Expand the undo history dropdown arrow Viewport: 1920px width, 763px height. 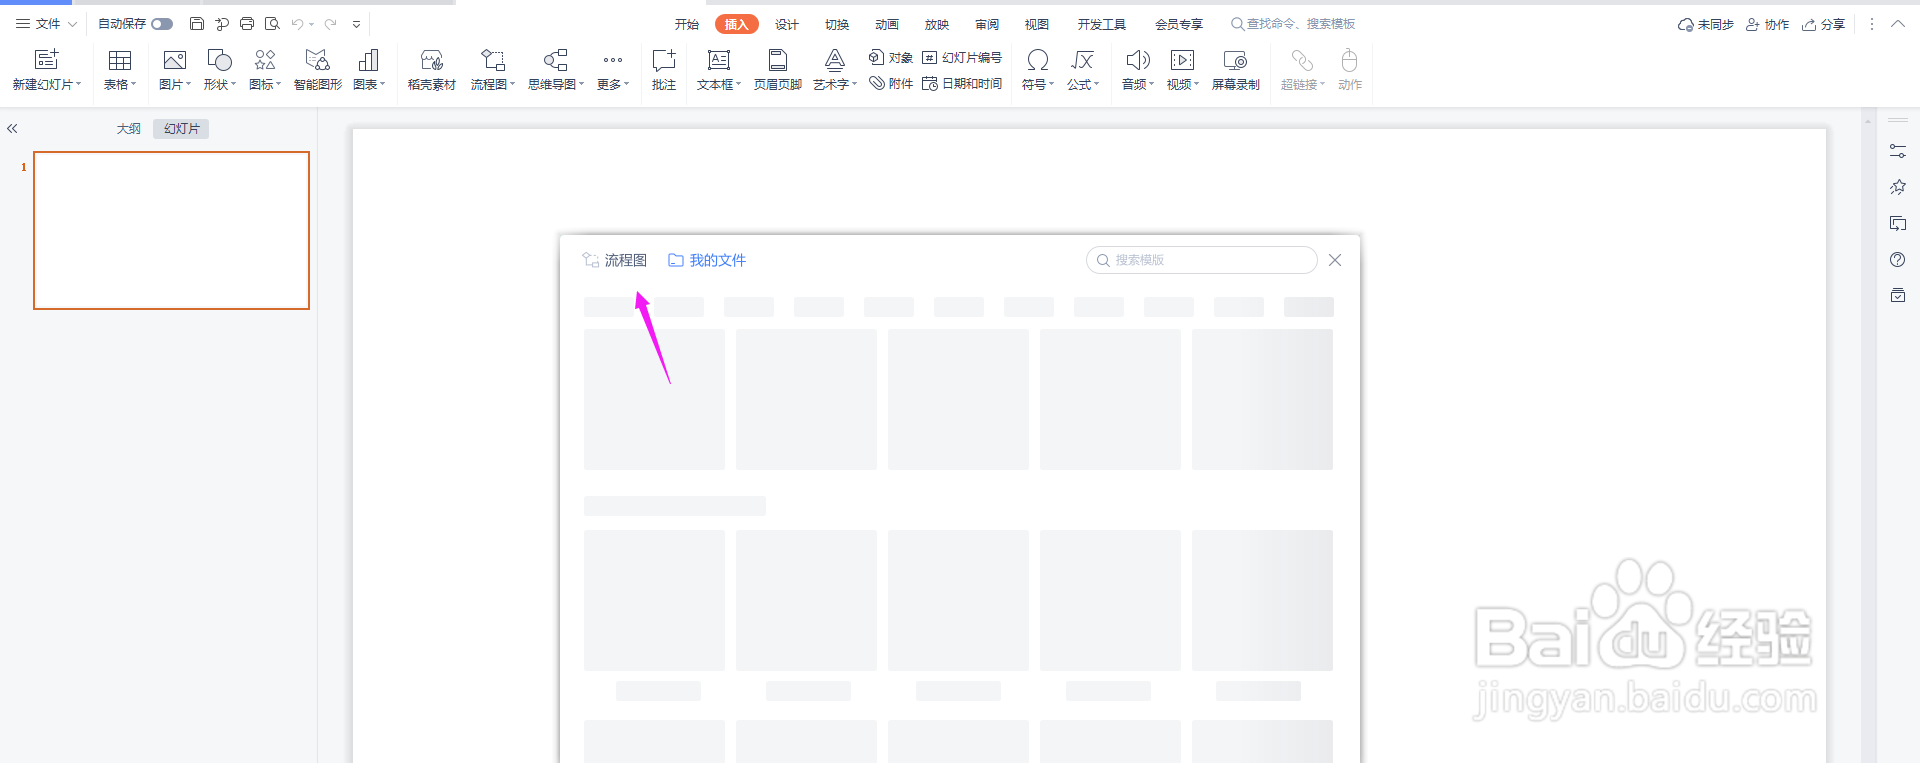[312, 24]
